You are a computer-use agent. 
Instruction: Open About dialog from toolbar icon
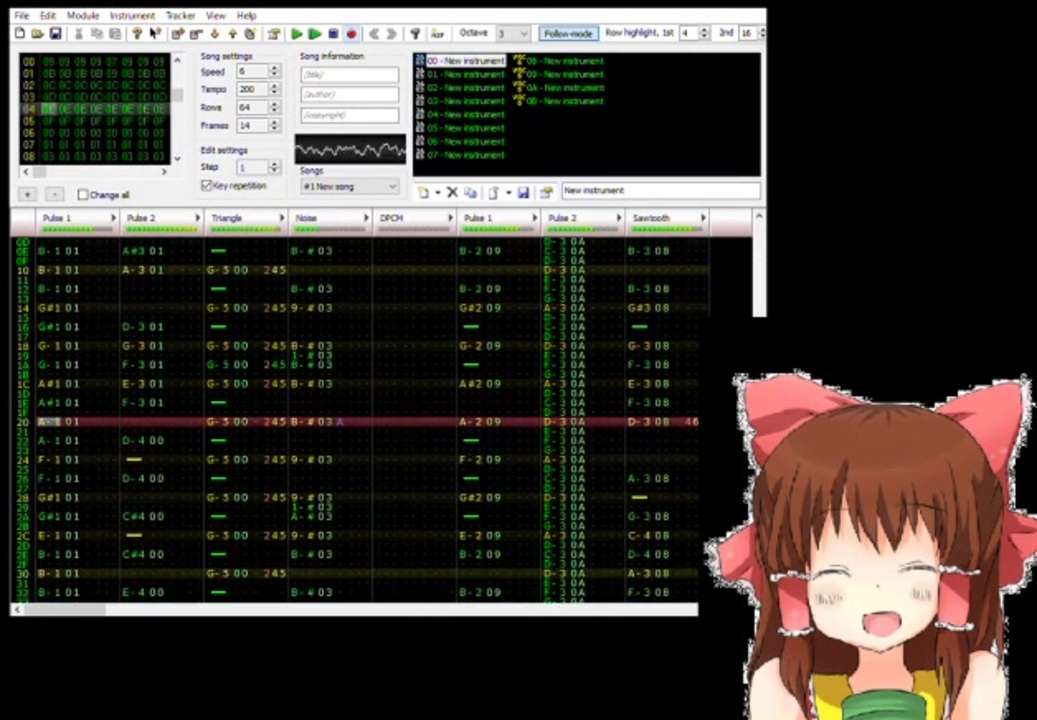click(x=137, y=34)
